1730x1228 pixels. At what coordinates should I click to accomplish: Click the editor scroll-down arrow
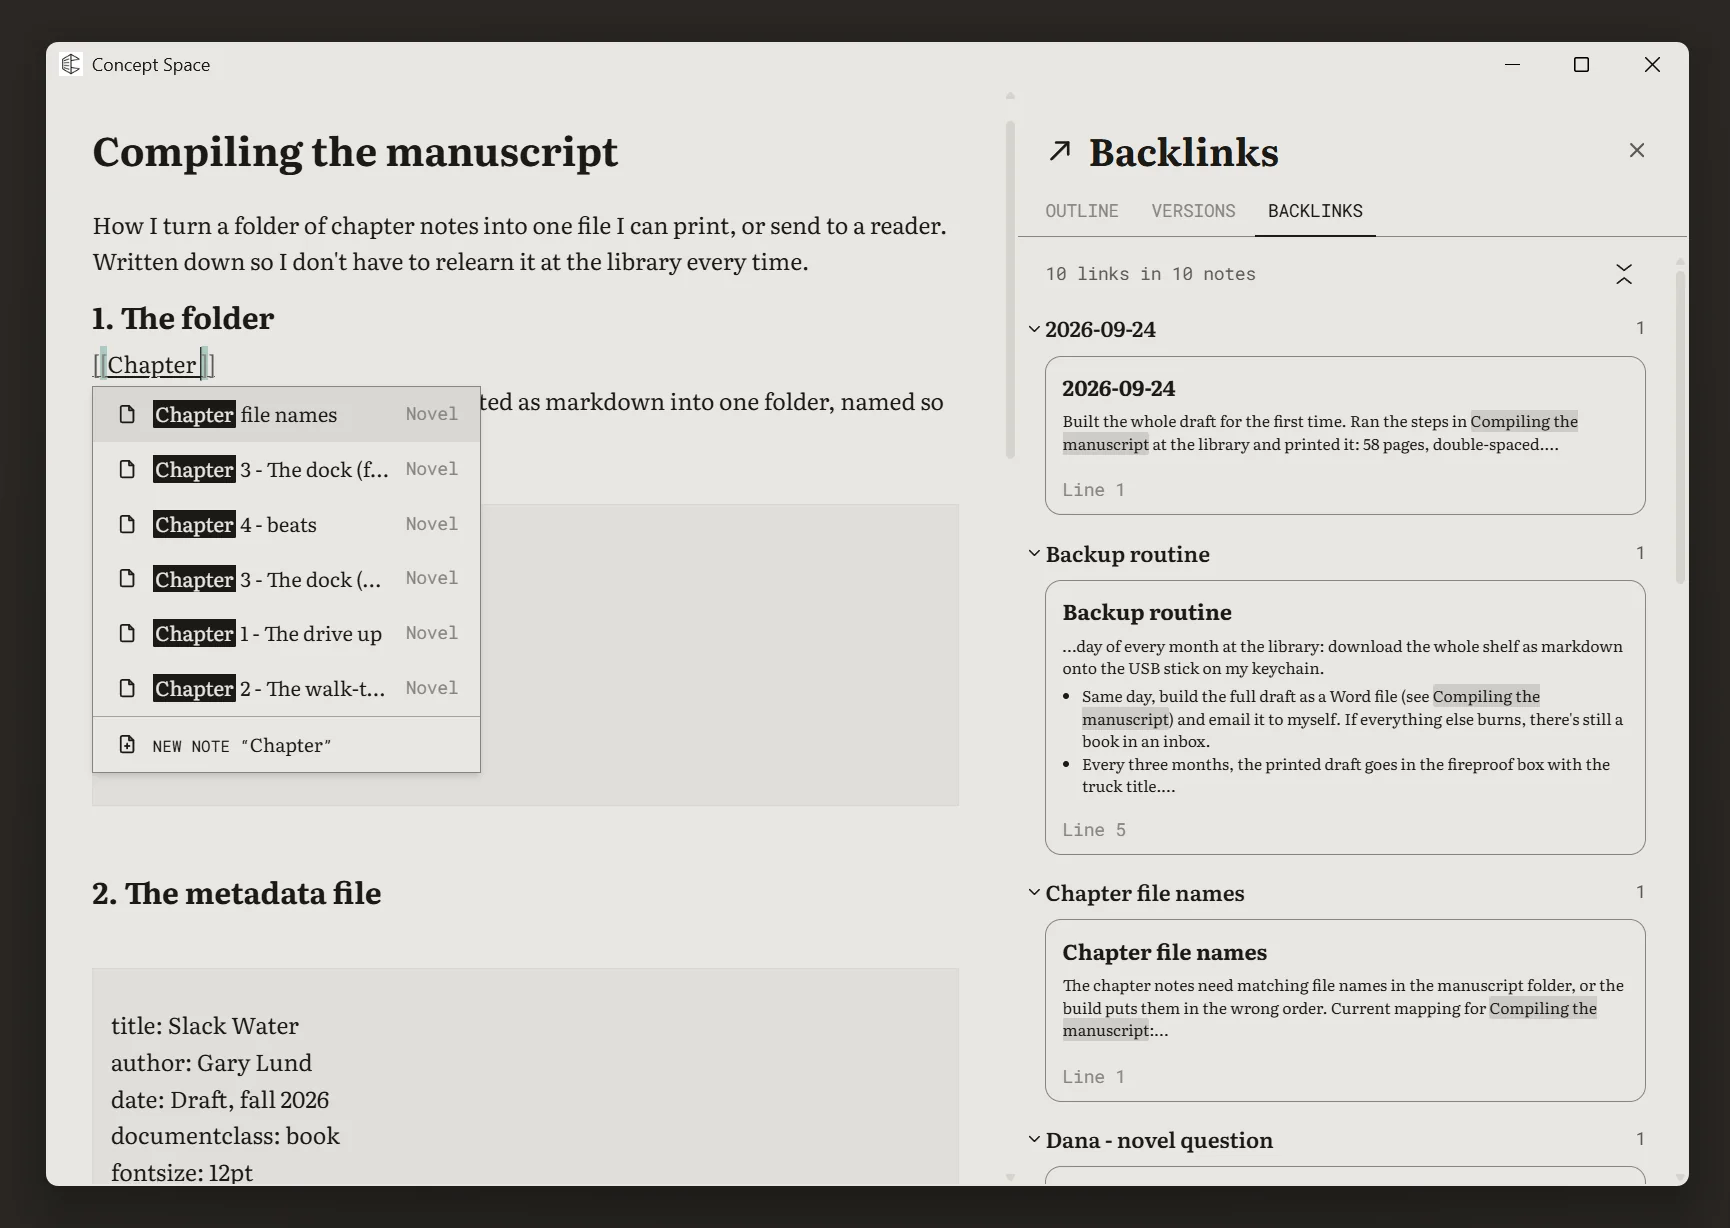tap(1010, 1177)
